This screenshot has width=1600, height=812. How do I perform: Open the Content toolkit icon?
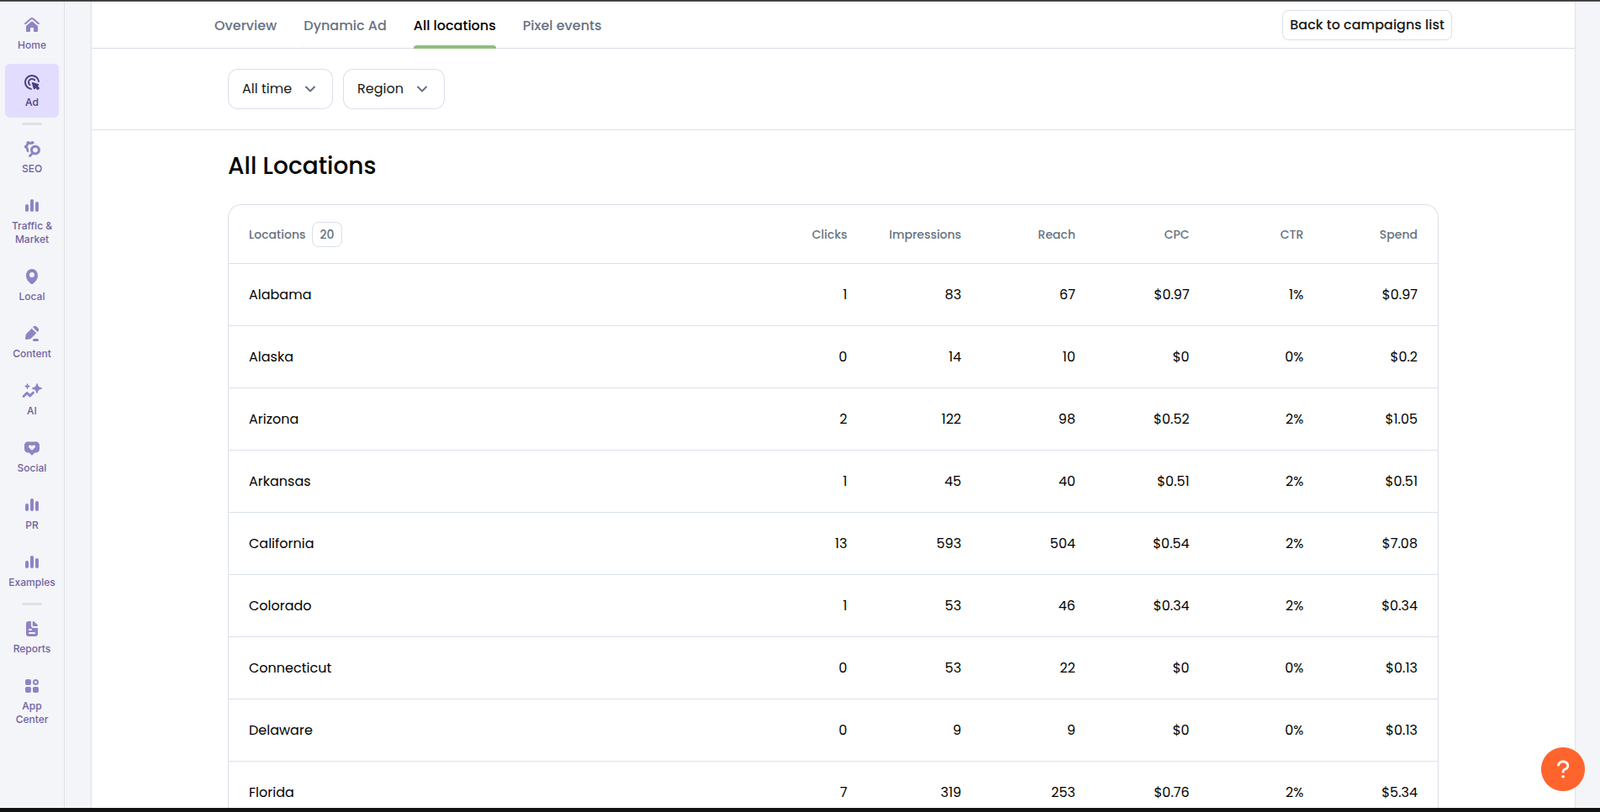[32, 341]
